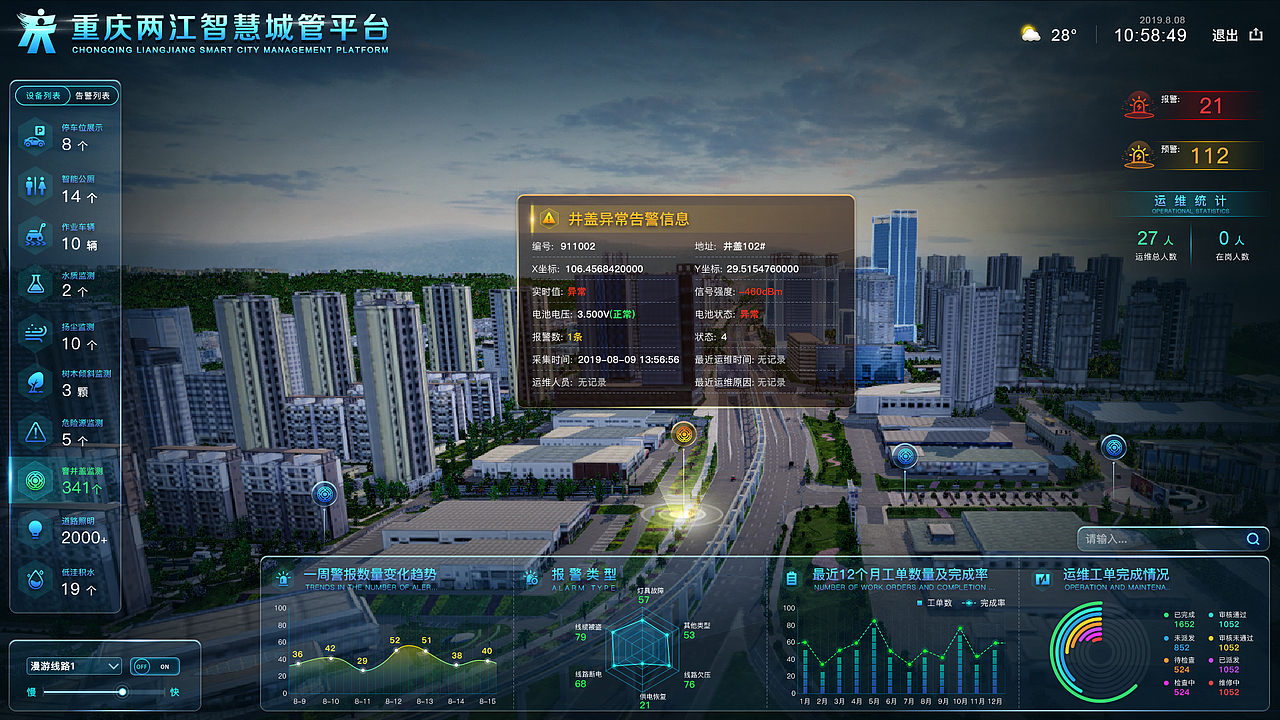This screenshot has width=1280, height=720.
Task: Select the work vehicles icon
Action: tap(35, 236)
